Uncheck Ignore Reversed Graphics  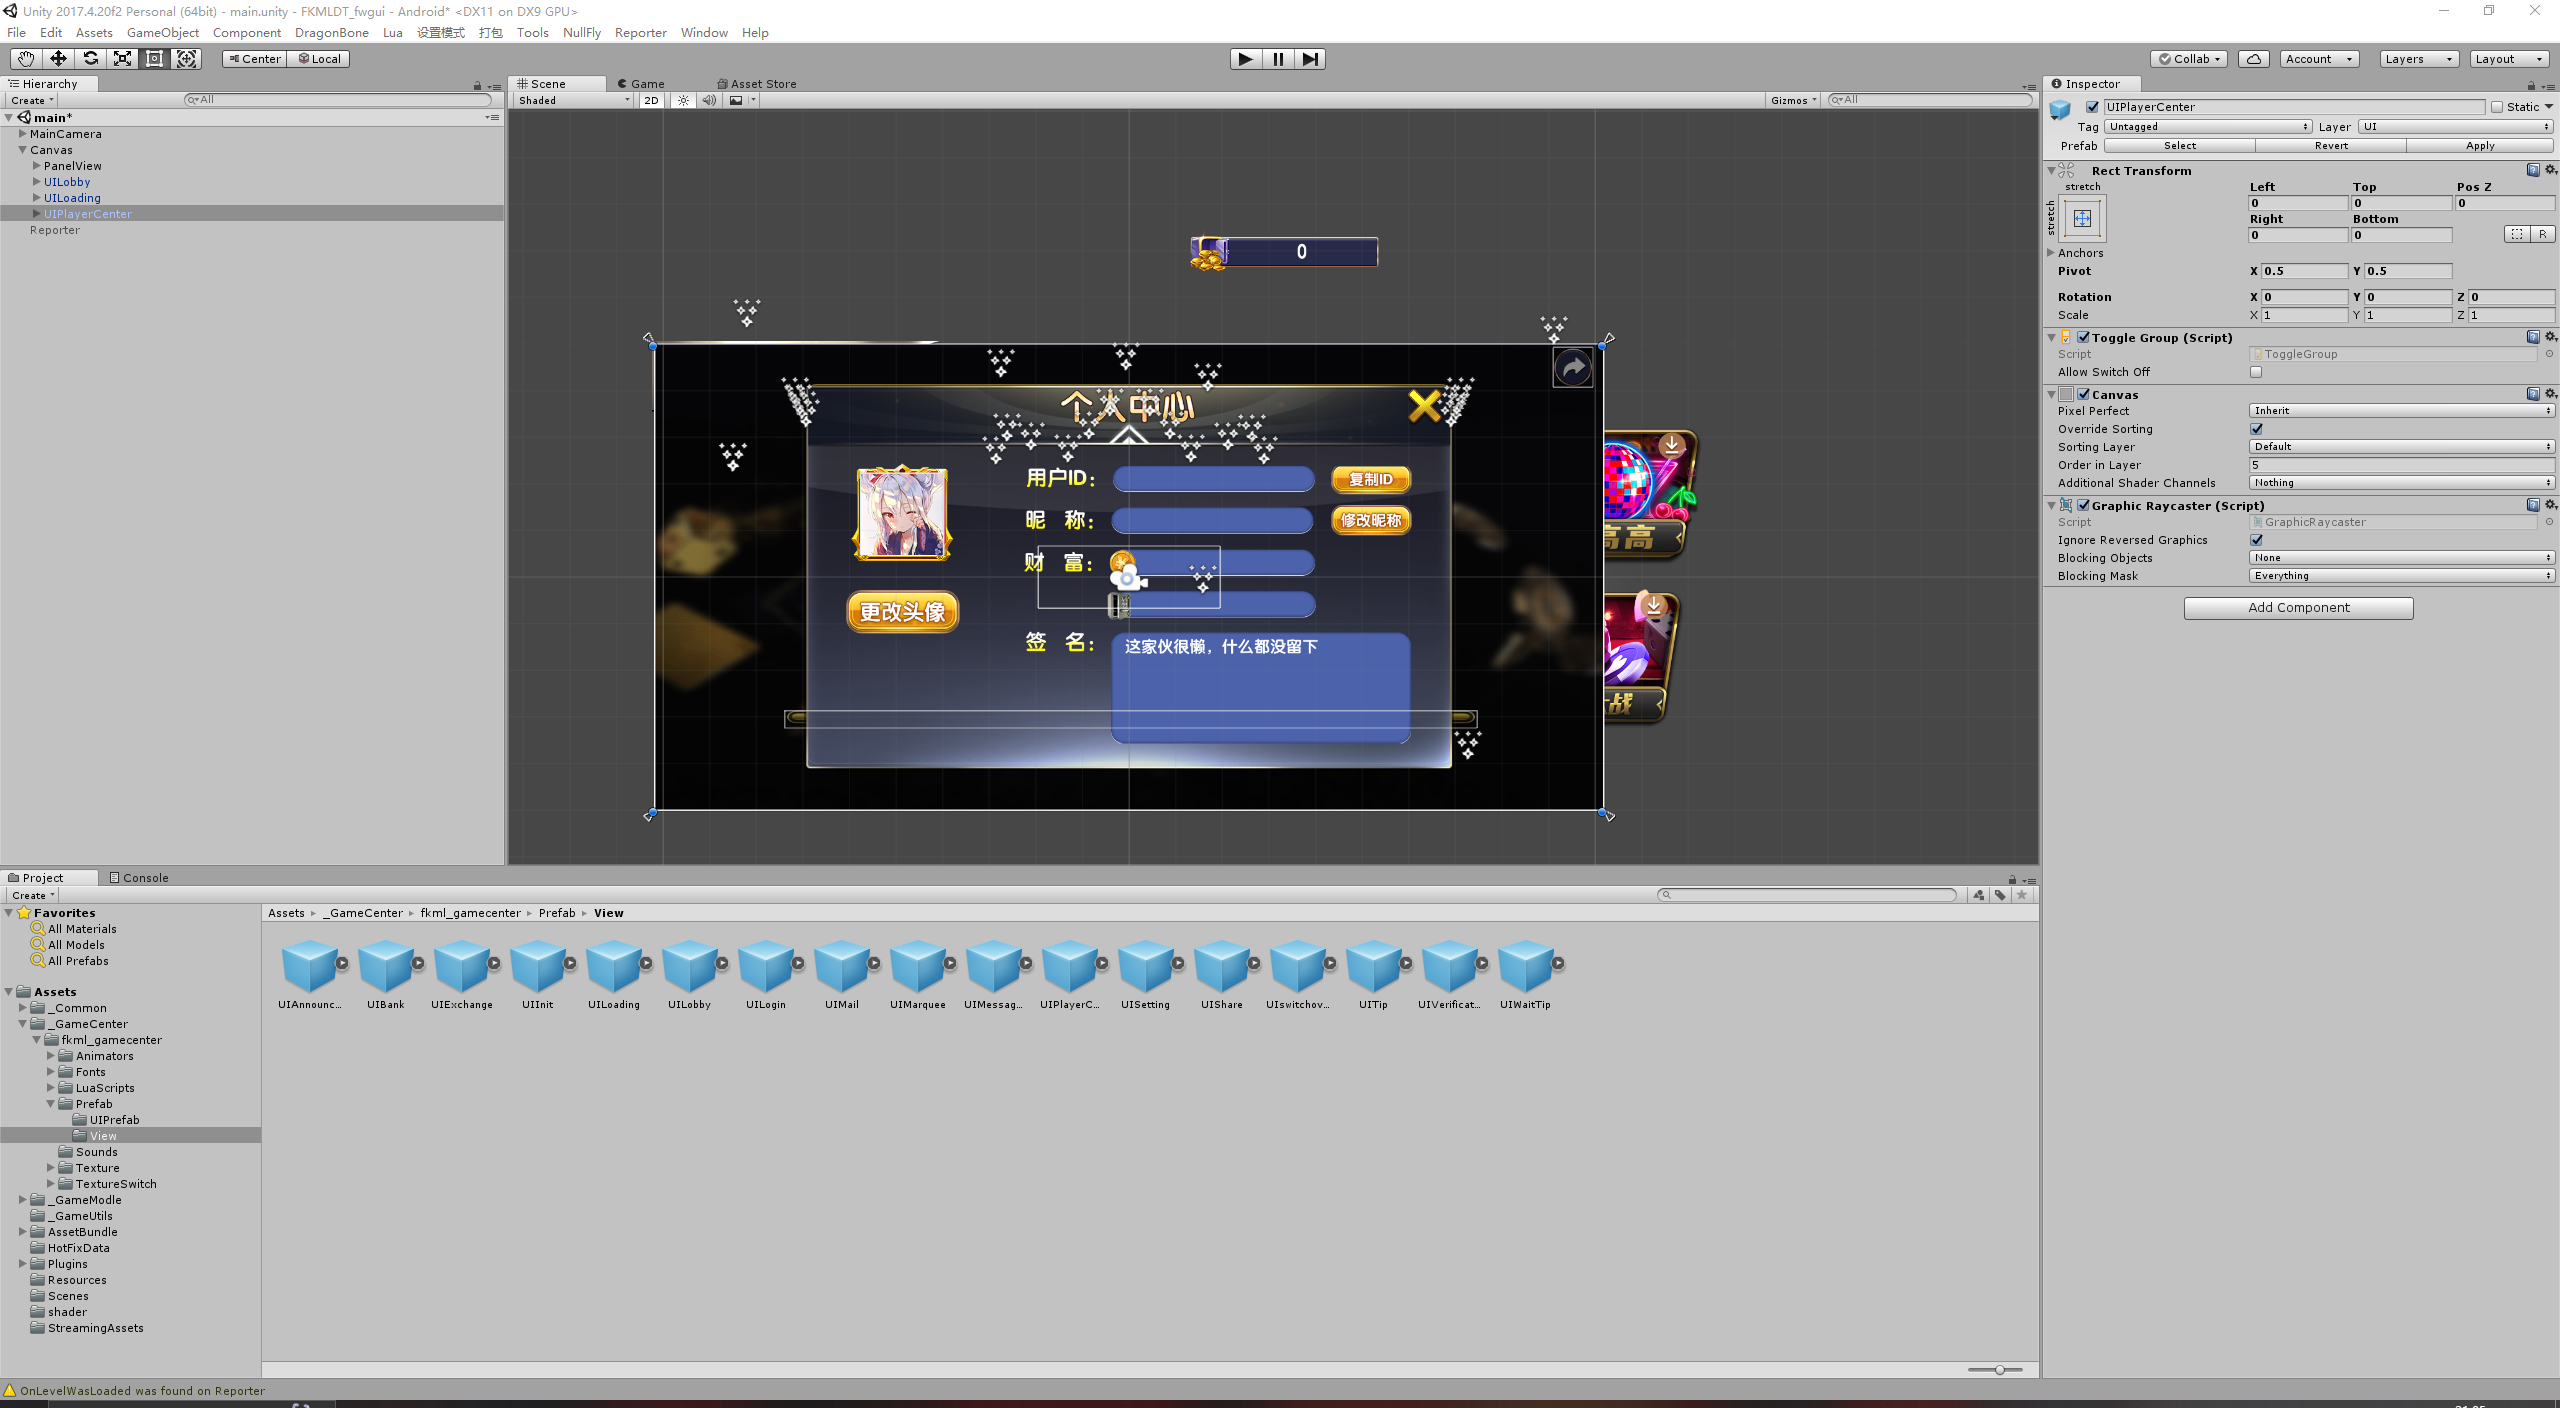click(2256, 540)
